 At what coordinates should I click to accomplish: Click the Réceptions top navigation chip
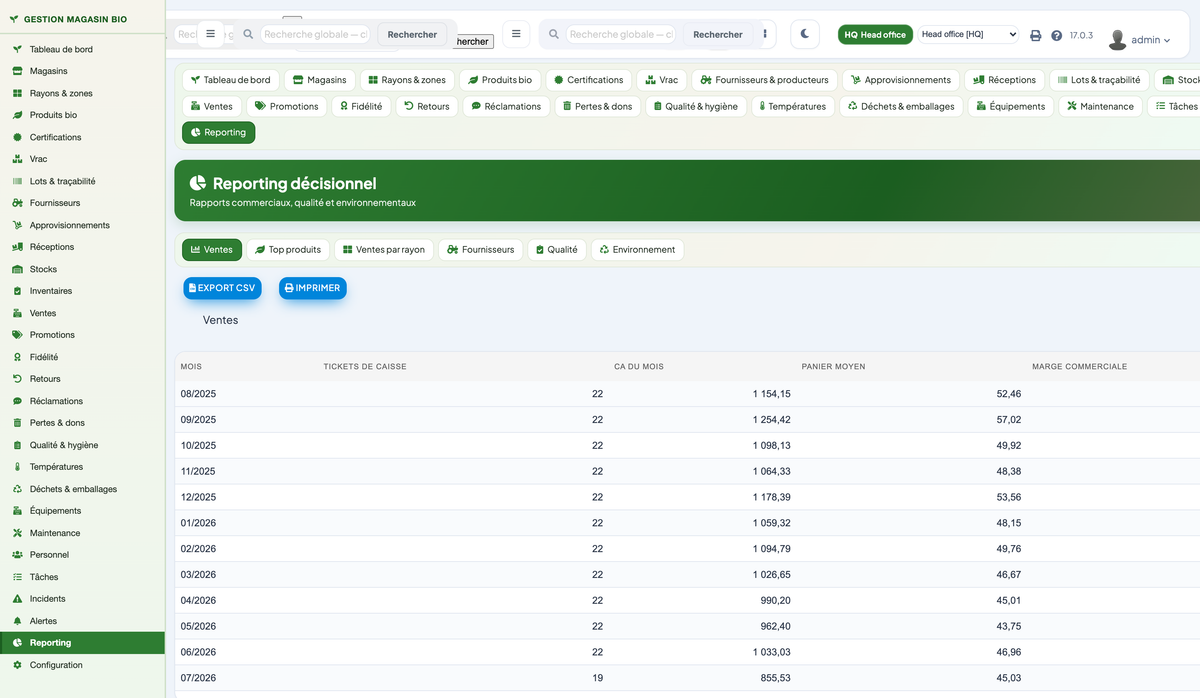click(x=1005, y=80)
